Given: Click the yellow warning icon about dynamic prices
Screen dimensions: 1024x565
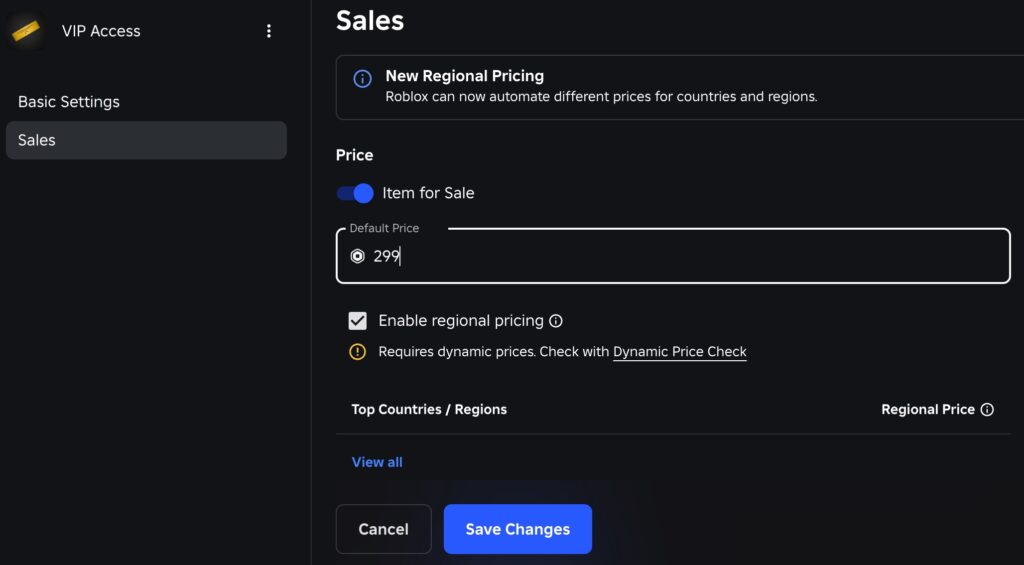Looking at the screenshot, I should coord(357,352).
